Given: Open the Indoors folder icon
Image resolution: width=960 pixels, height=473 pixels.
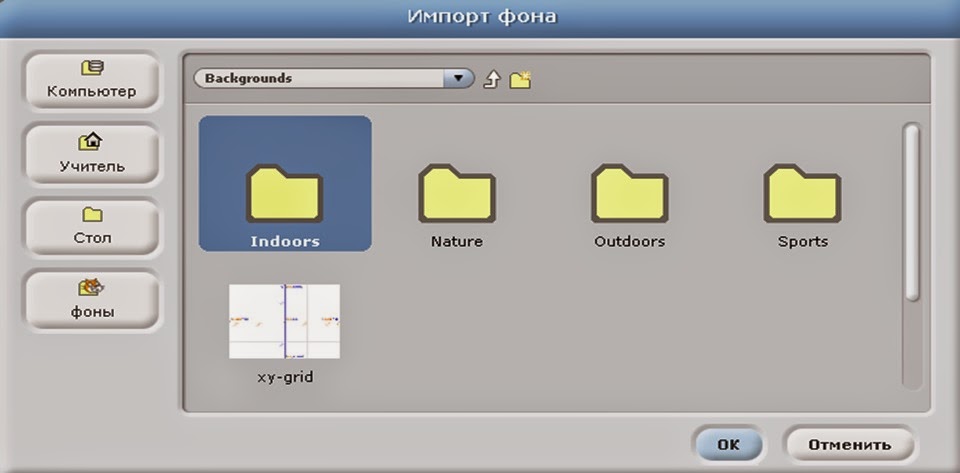Looking at the screenshot, I should (x=285, y=193).
